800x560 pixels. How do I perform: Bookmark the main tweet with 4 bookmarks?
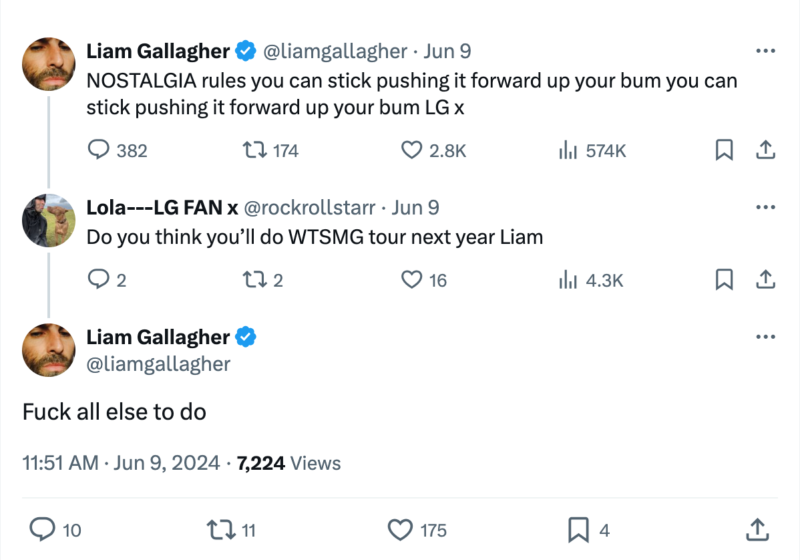click(579, 530)
